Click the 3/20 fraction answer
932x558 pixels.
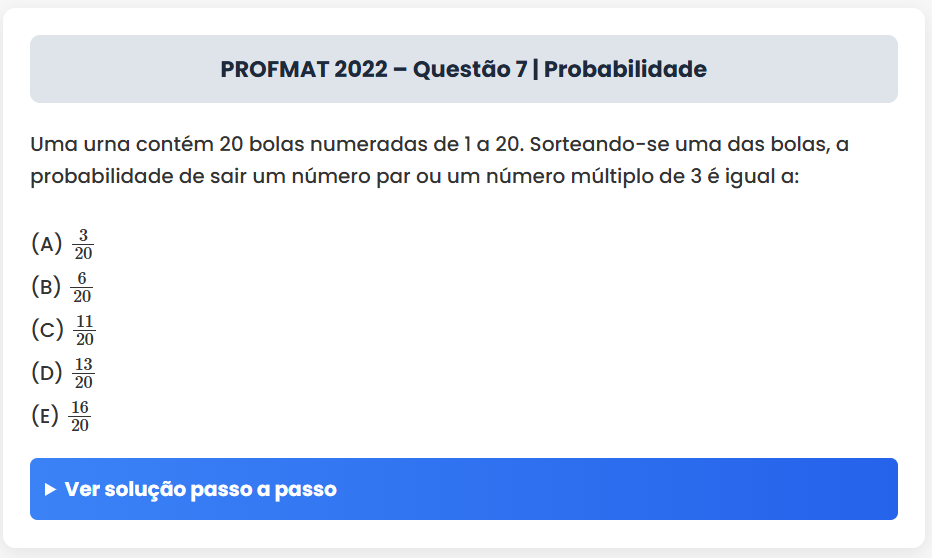pyautogui.click(x=84, y=244)
